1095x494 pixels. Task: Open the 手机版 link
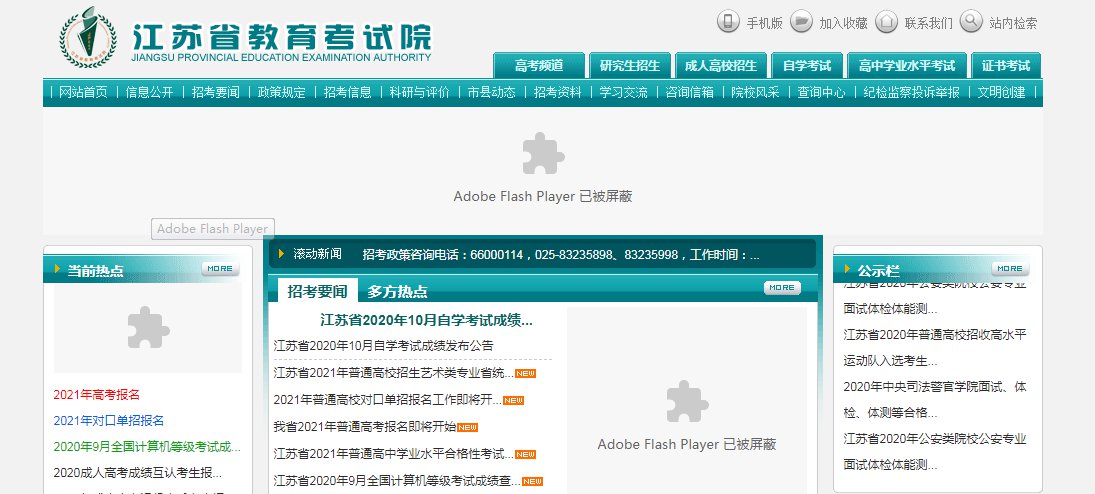(764, 23)
